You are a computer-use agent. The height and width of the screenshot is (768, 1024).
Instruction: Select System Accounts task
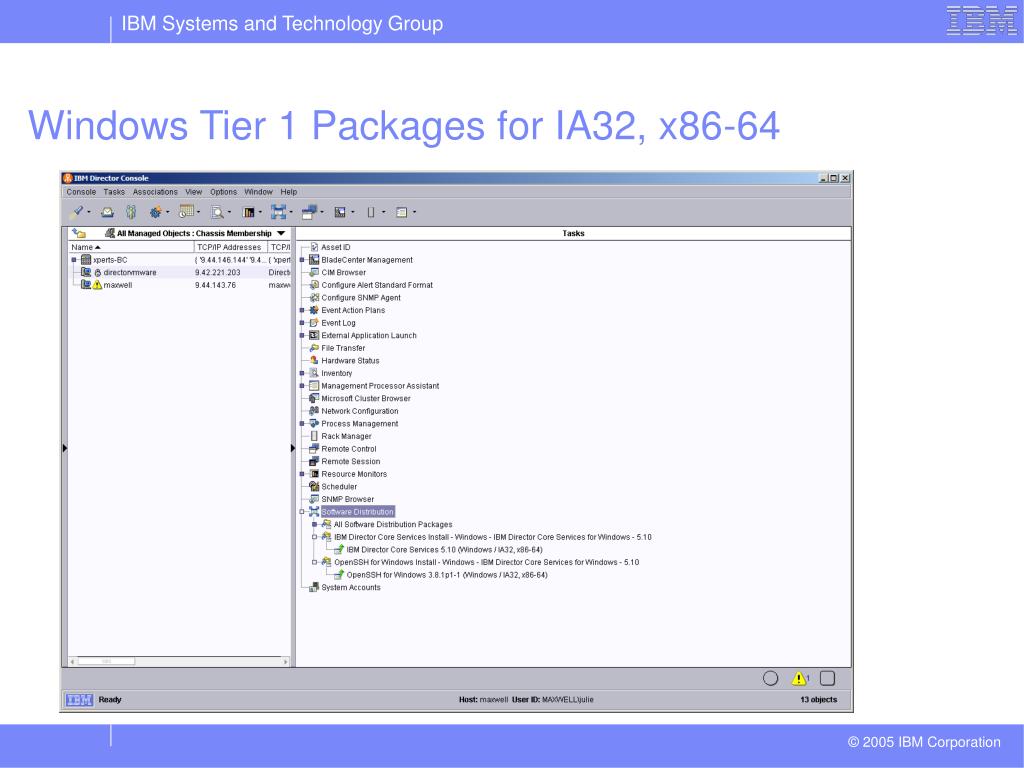point(351,588)
